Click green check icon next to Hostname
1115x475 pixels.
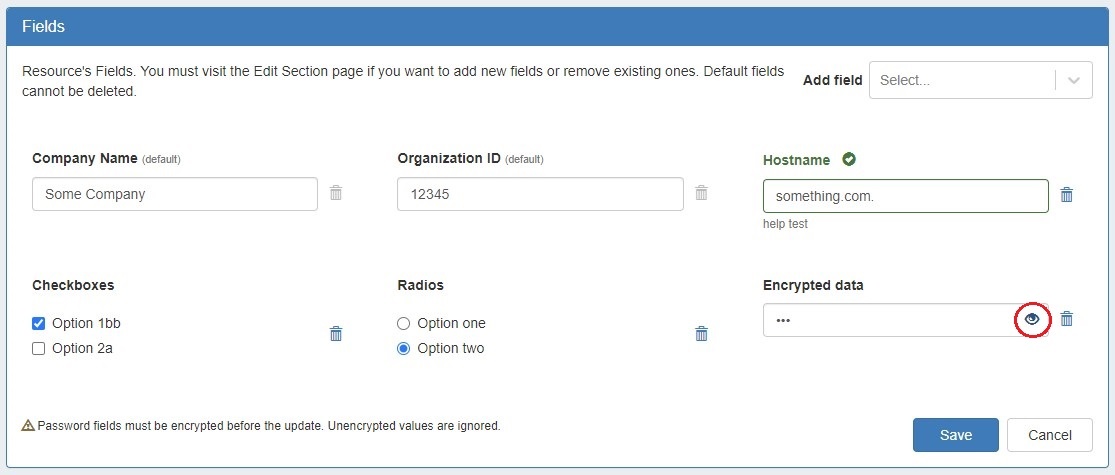[849, 159]
